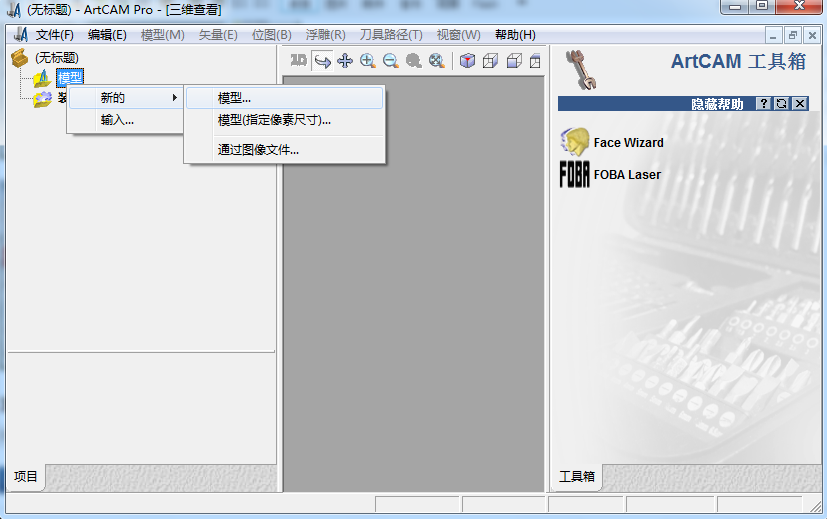Open the 帮助(H) menu
Viewport: 827px width, 519px height.
pyautogui.click(x=515, y=35)
